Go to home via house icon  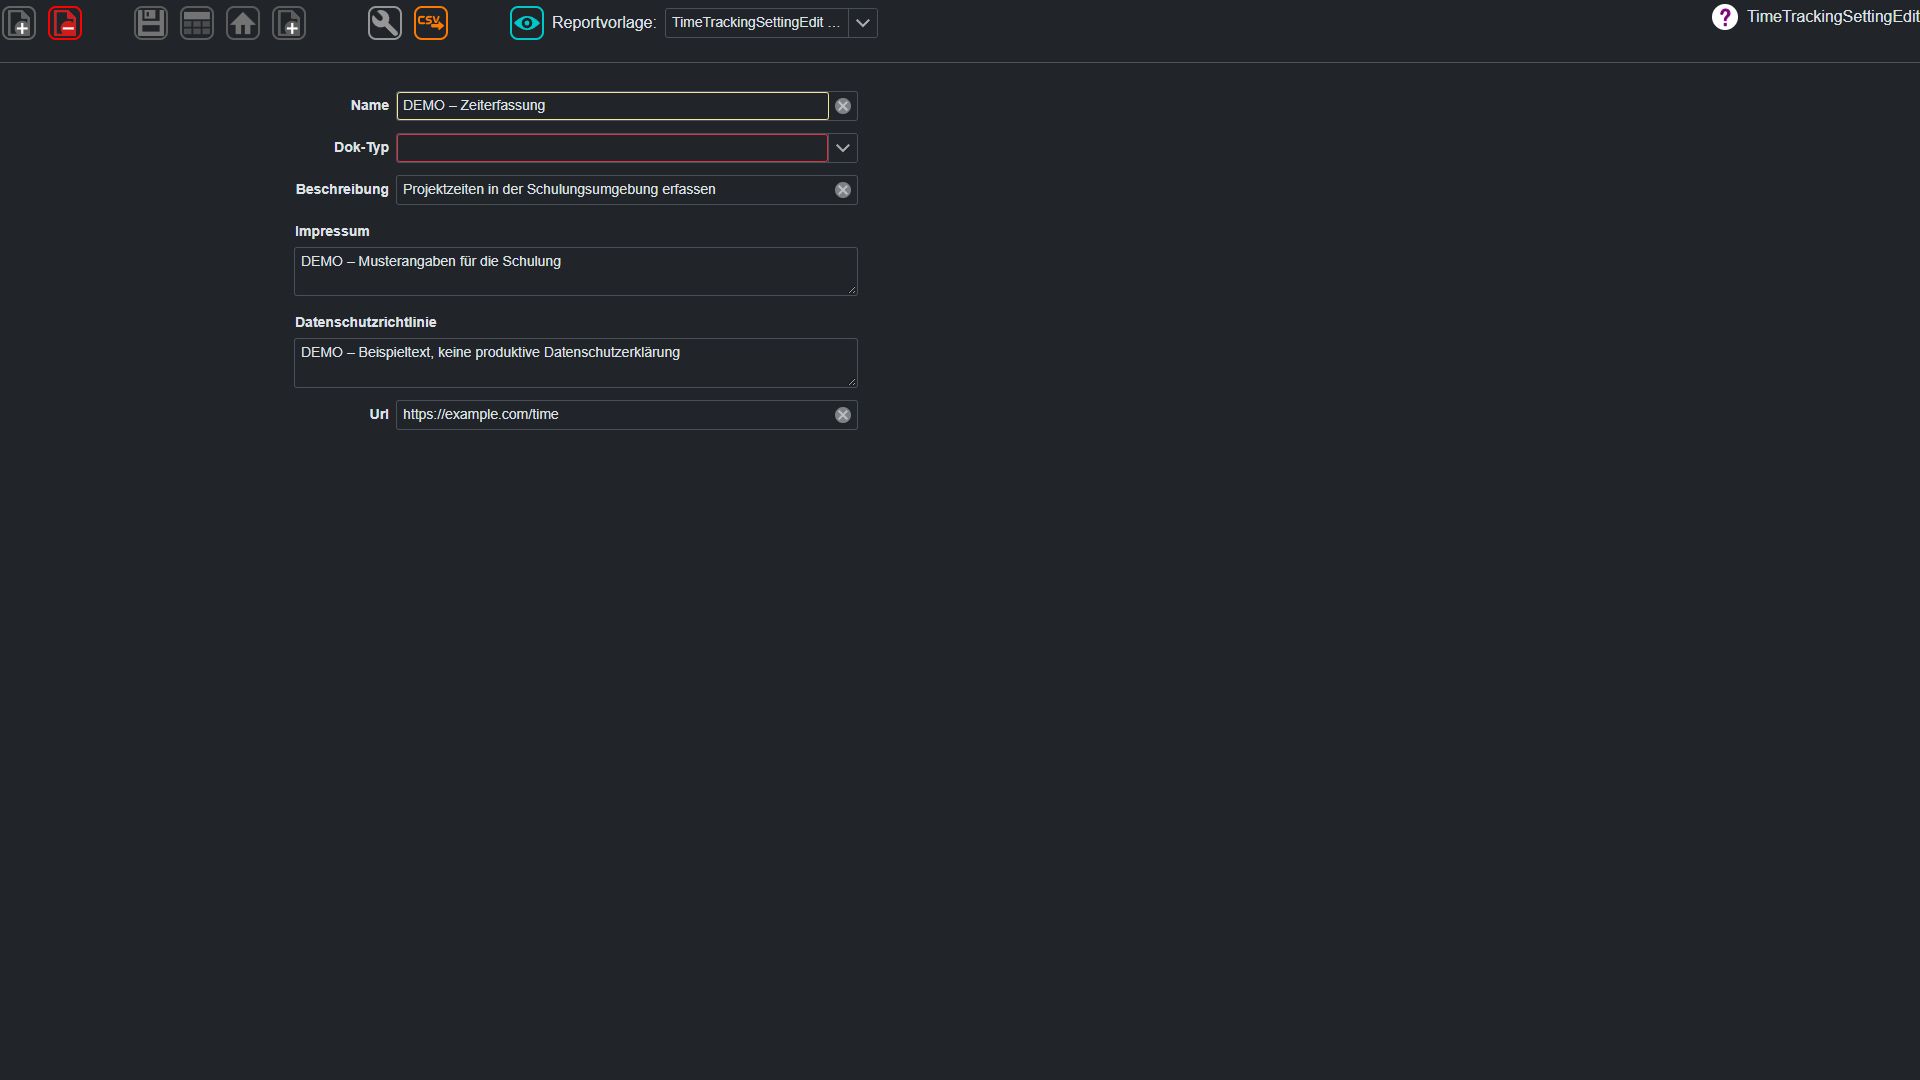click(243, 23)
